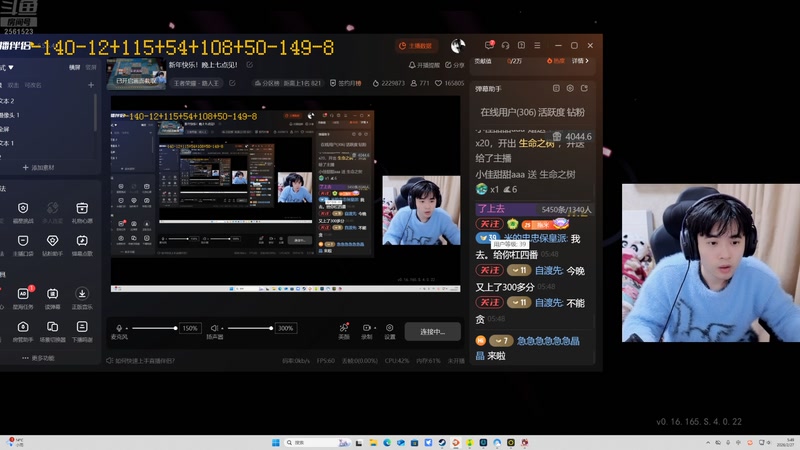
Task: Open message icon with red notification badge
Action: 489,45
